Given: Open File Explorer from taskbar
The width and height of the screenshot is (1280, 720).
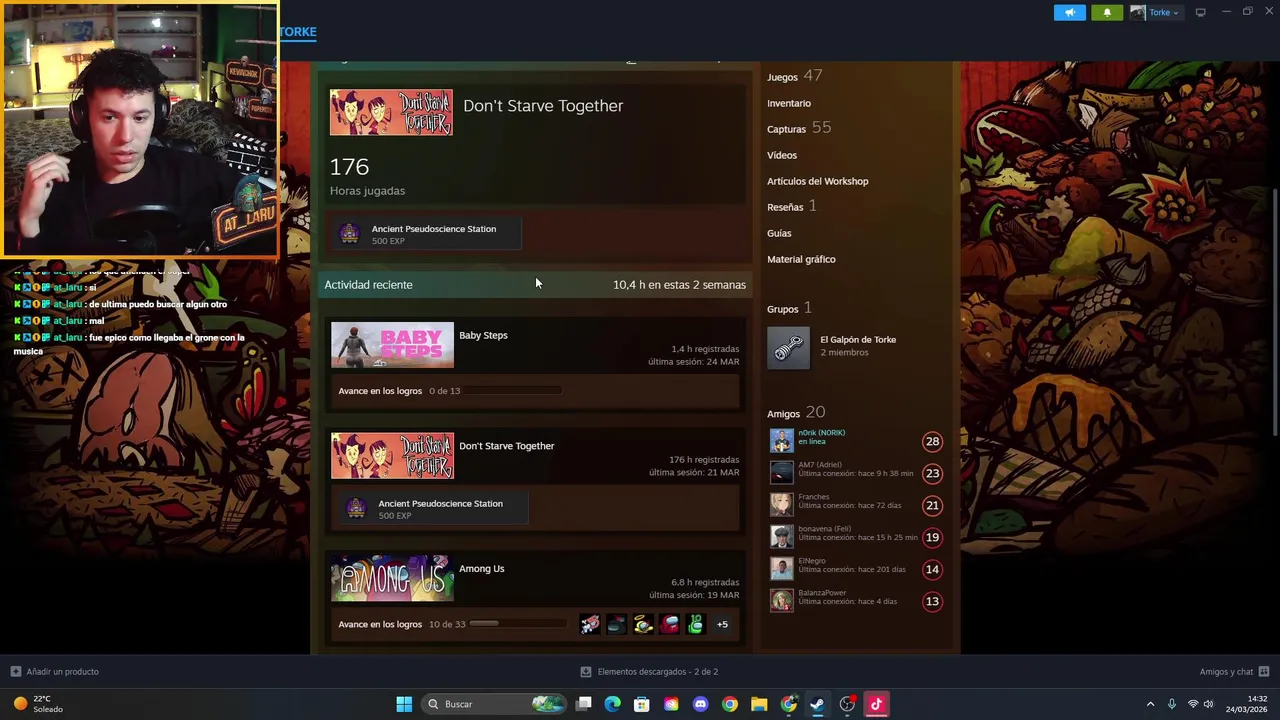Looking at the screenshot, I should (759, 704).
